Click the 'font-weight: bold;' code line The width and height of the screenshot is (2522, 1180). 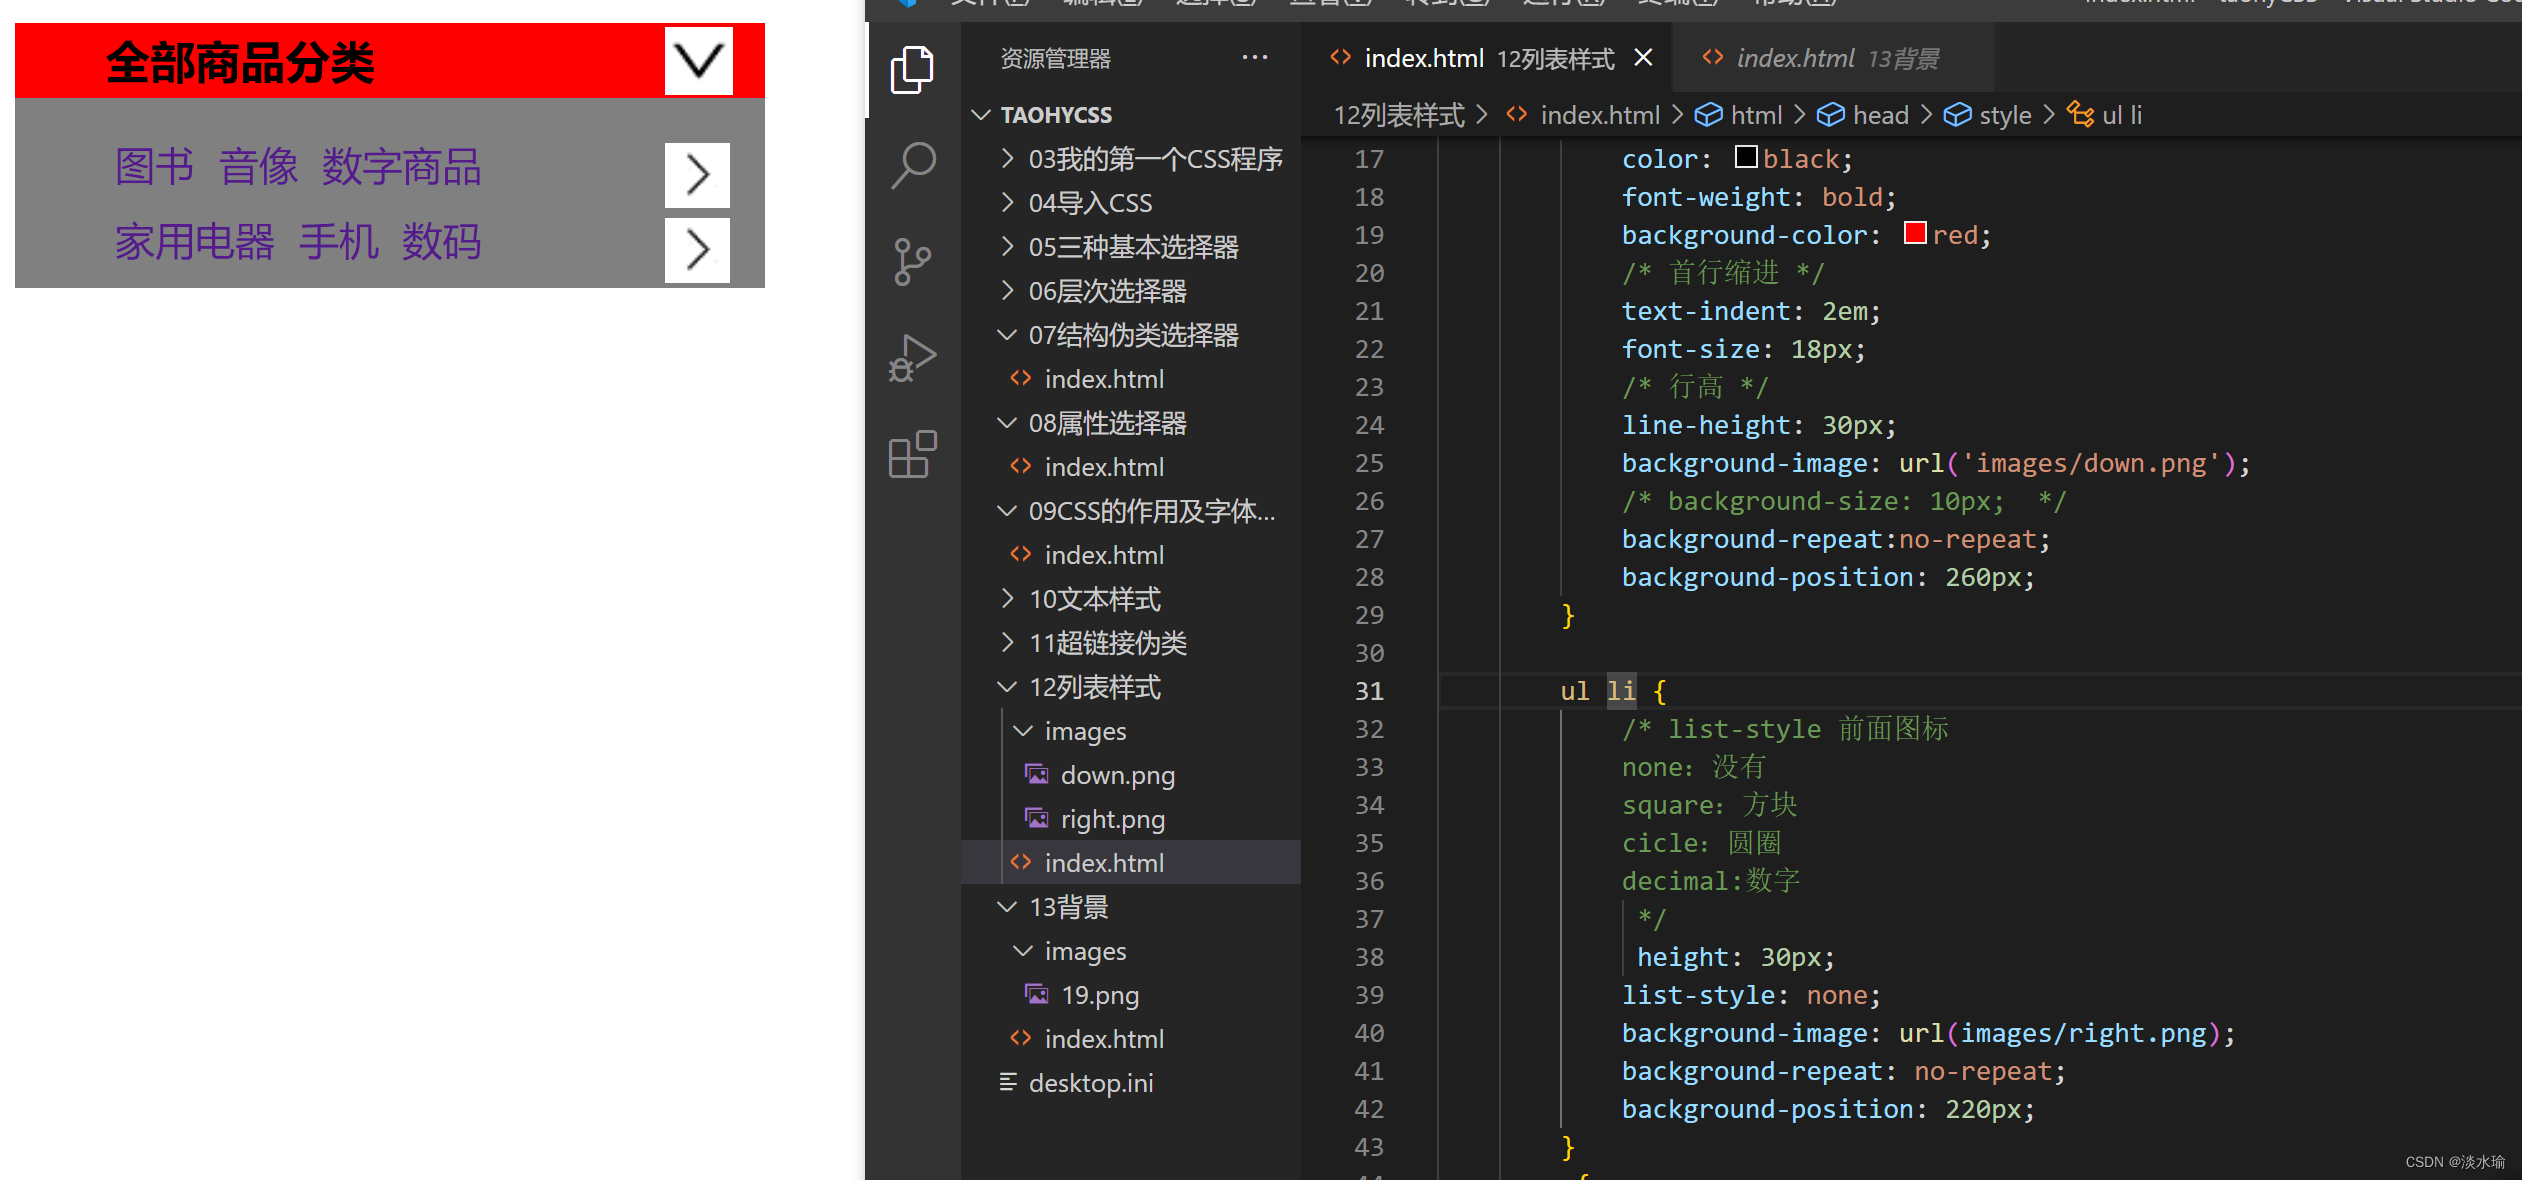coord(1759,197)
